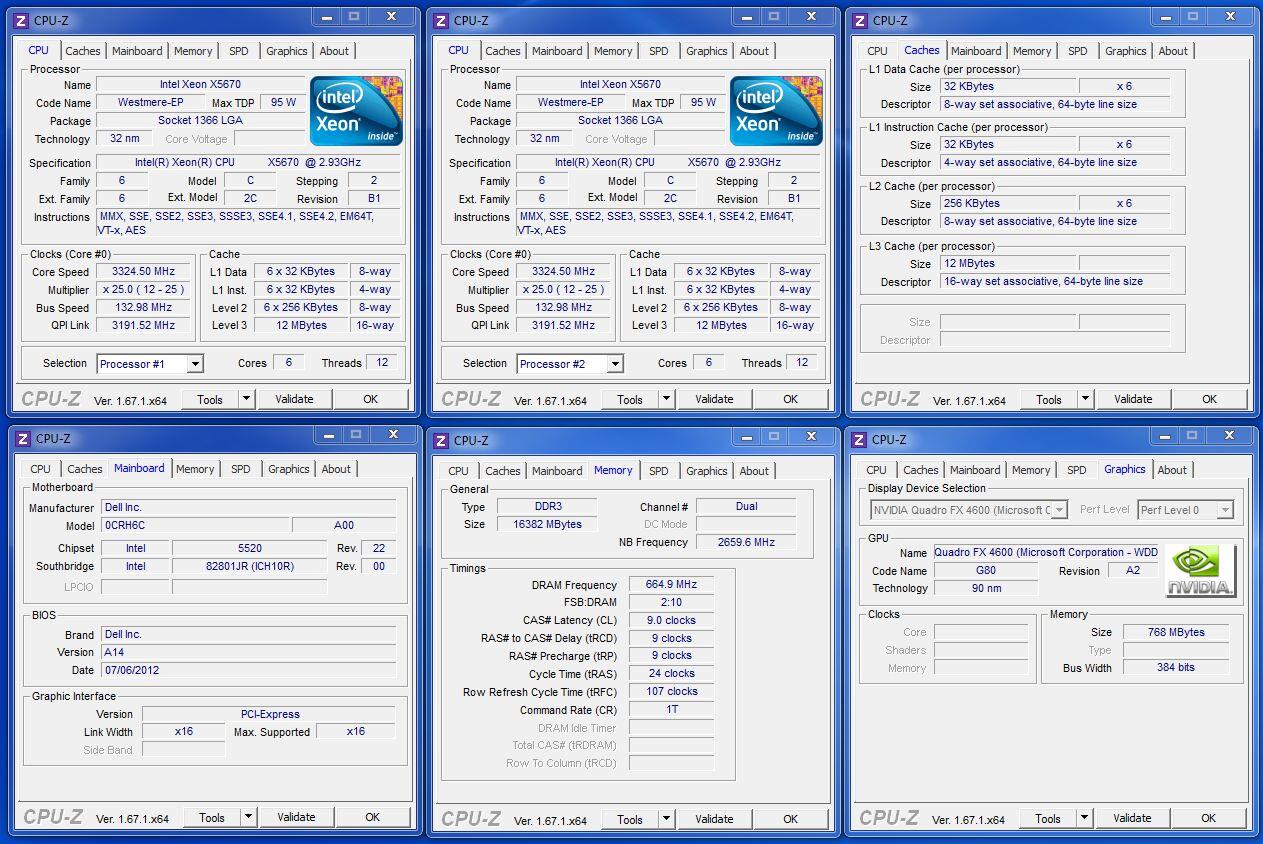Switch to Mainboard tab in Processor #1 window
Image resolution: width=1263 pixels, height=844 pixels.
pos(137,51)
